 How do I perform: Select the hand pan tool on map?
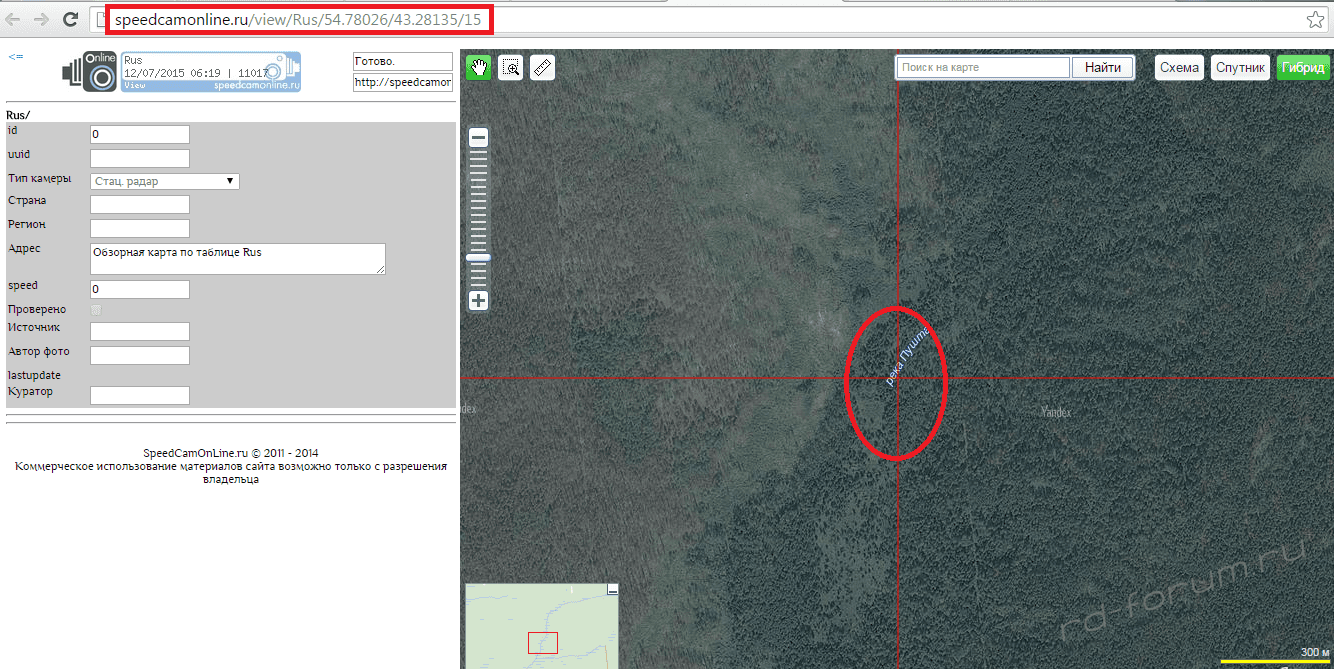point(479,68)
